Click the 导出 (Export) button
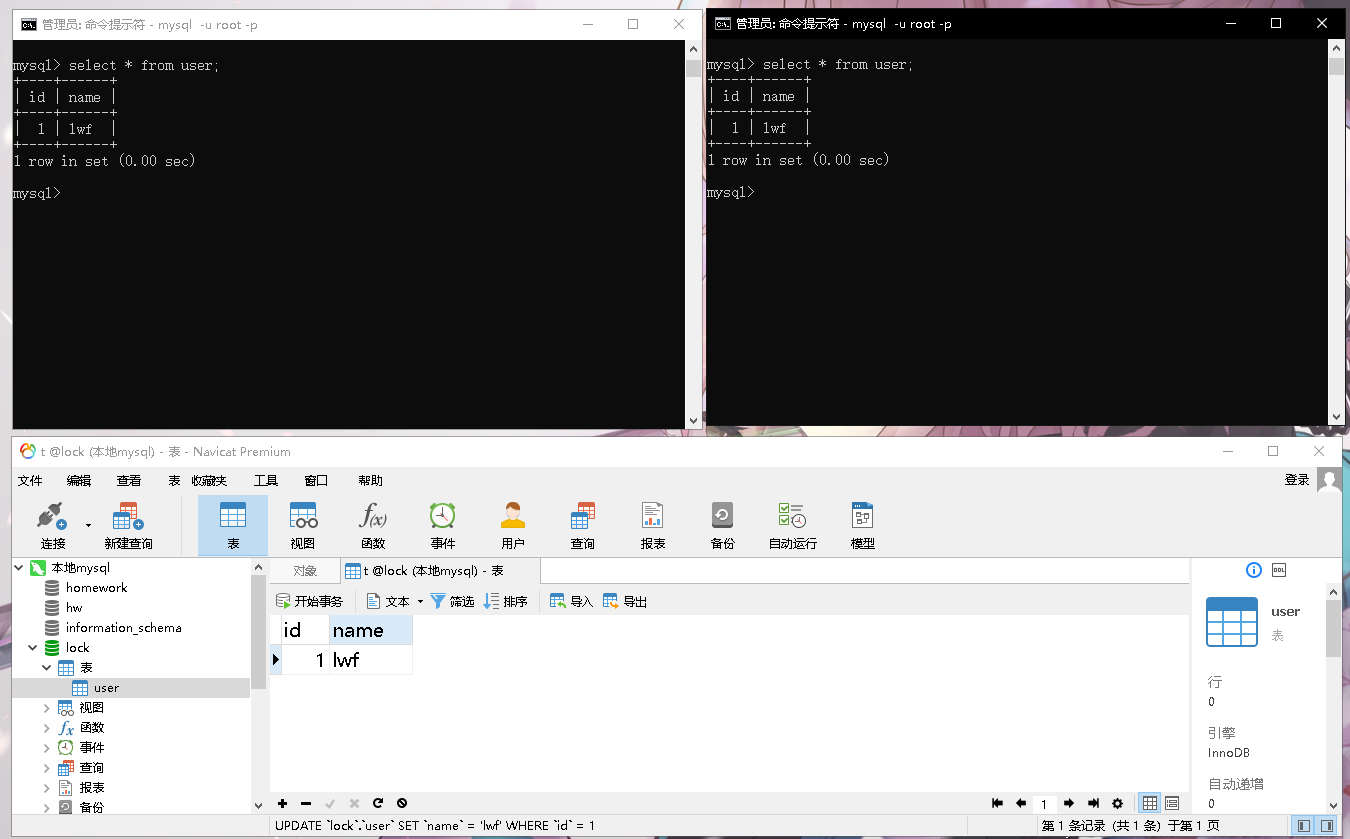 [625, 601]
